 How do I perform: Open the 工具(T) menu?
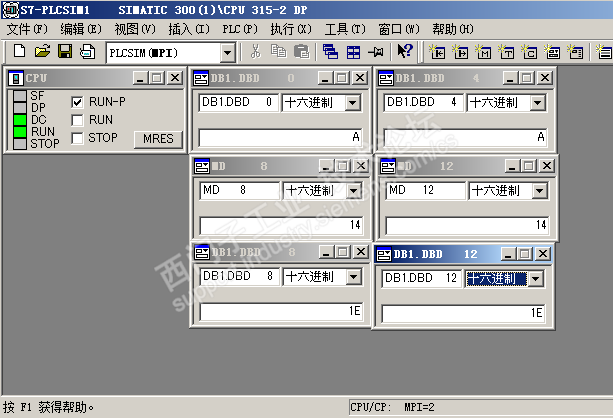(345, 29)
